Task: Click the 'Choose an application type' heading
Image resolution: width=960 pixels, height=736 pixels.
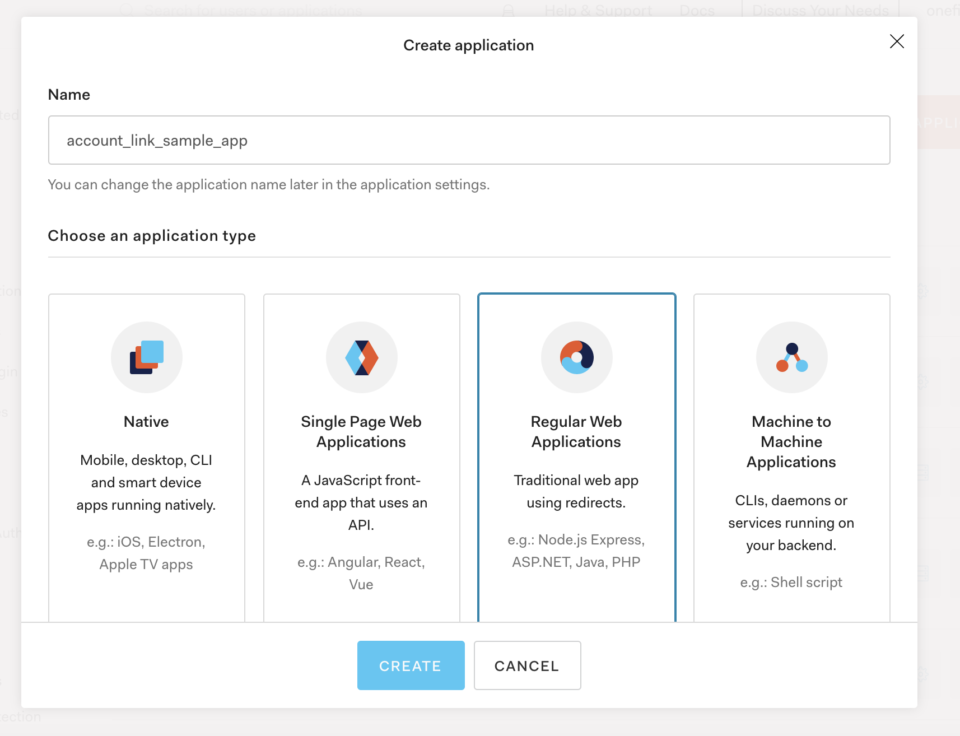Action: pos(152,236)
